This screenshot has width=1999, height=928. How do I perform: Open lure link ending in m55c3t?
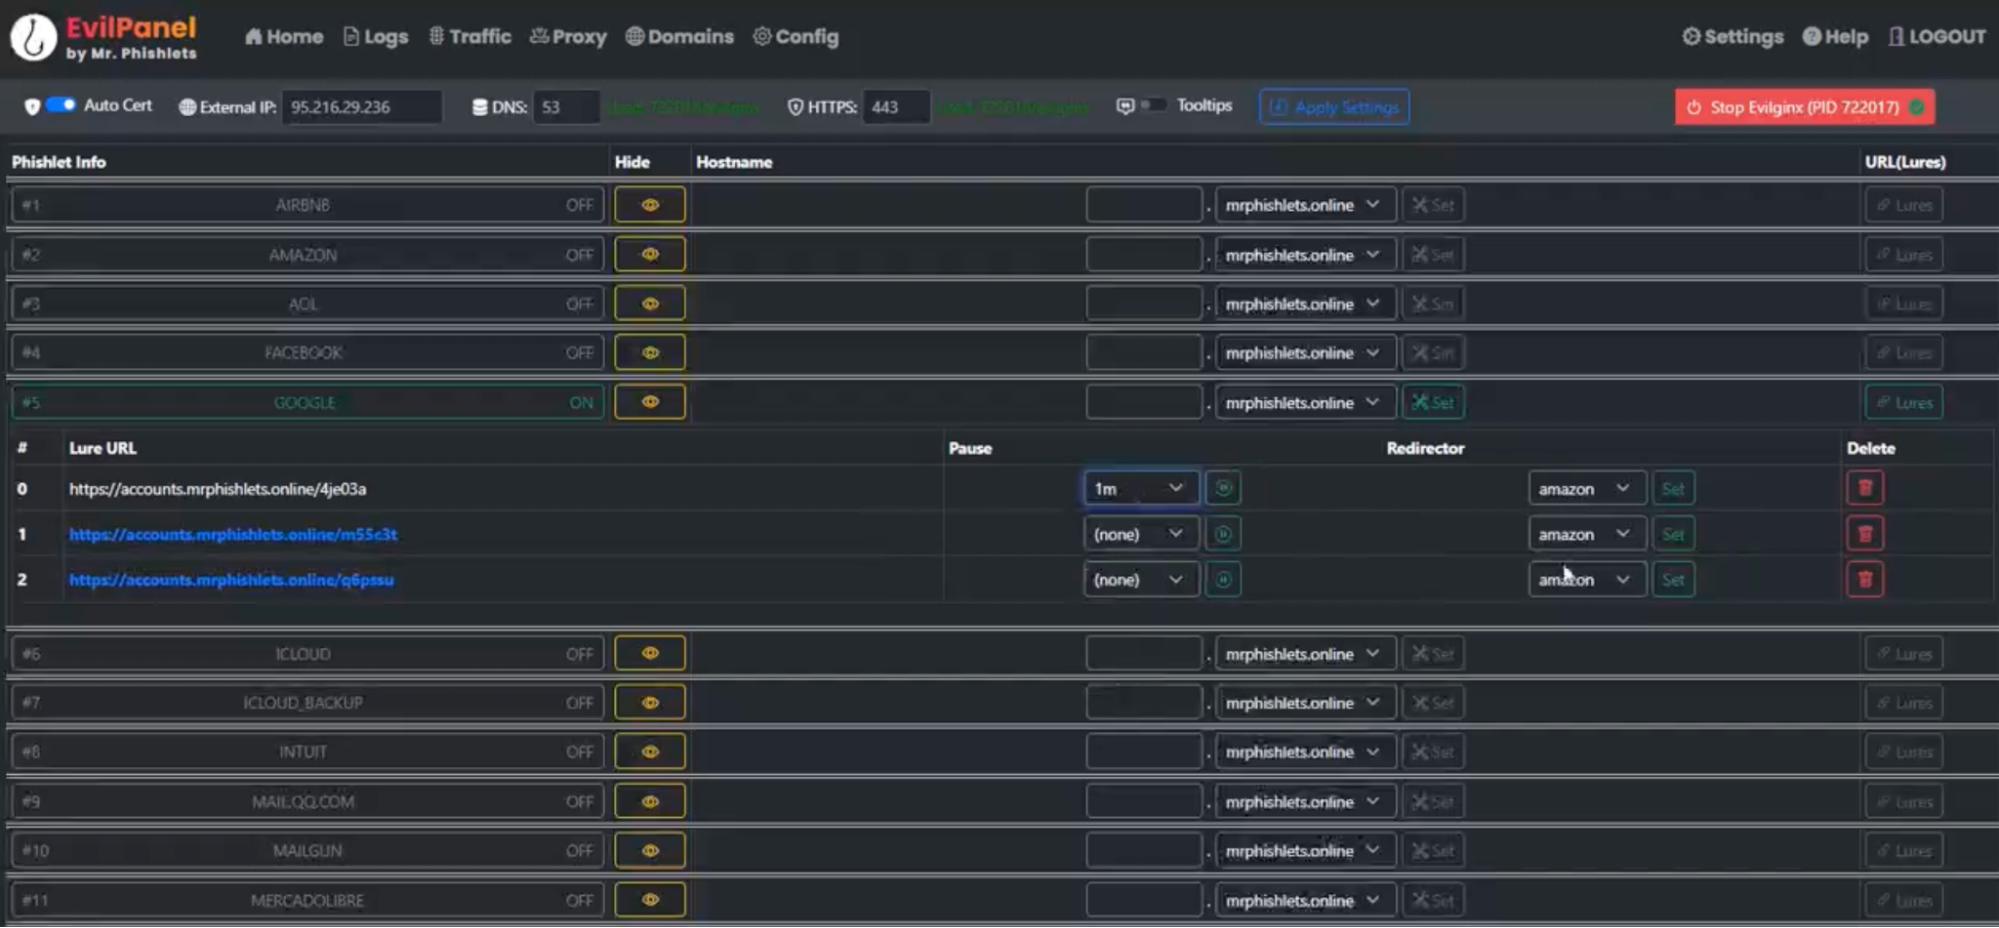233,534
